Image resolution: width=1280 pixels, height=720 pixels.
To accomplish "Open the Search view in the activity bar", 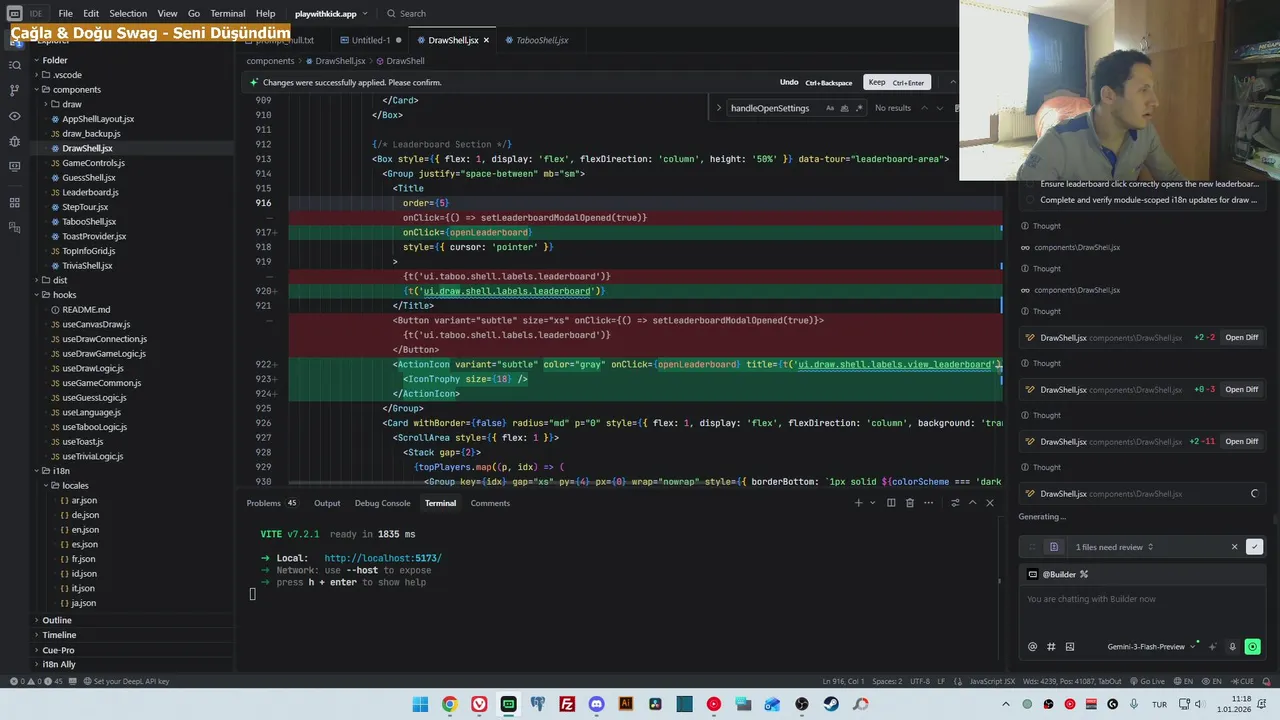I will 14,65.
